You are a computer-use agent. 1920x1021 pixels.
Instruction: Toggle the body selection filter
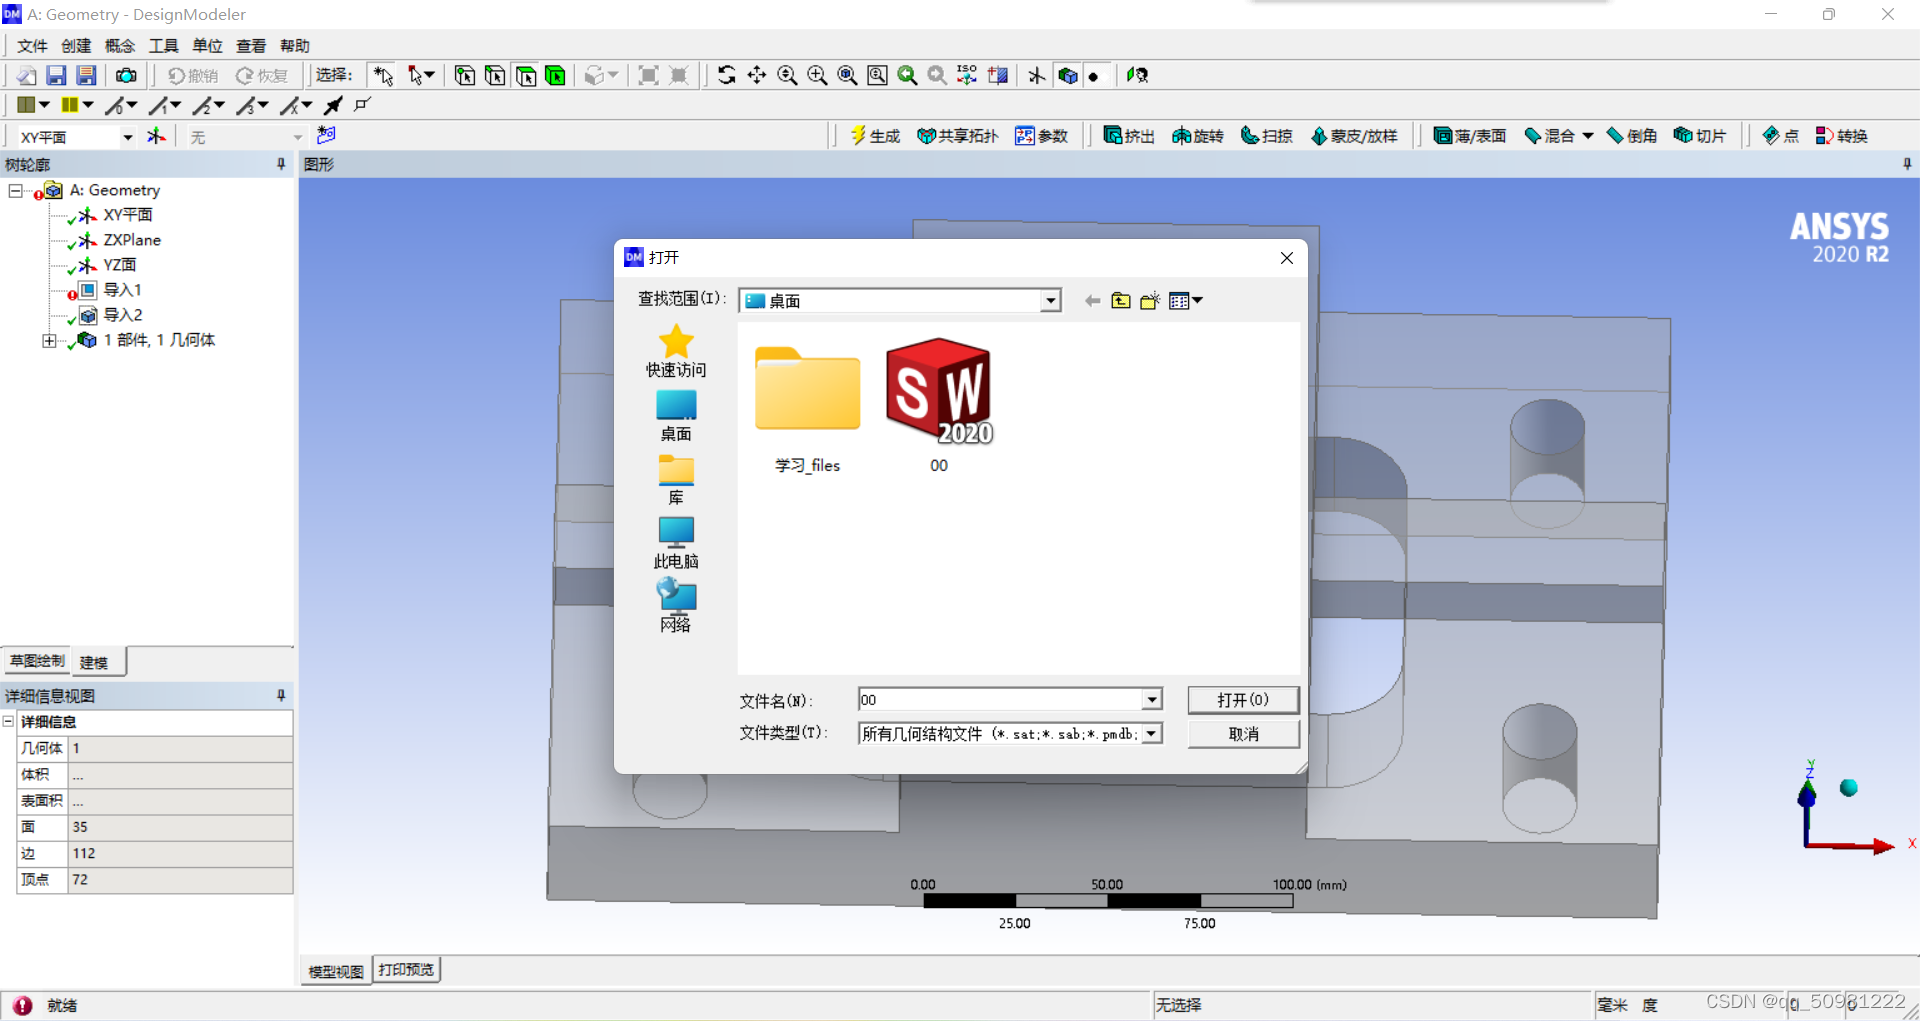pos(555,76)
